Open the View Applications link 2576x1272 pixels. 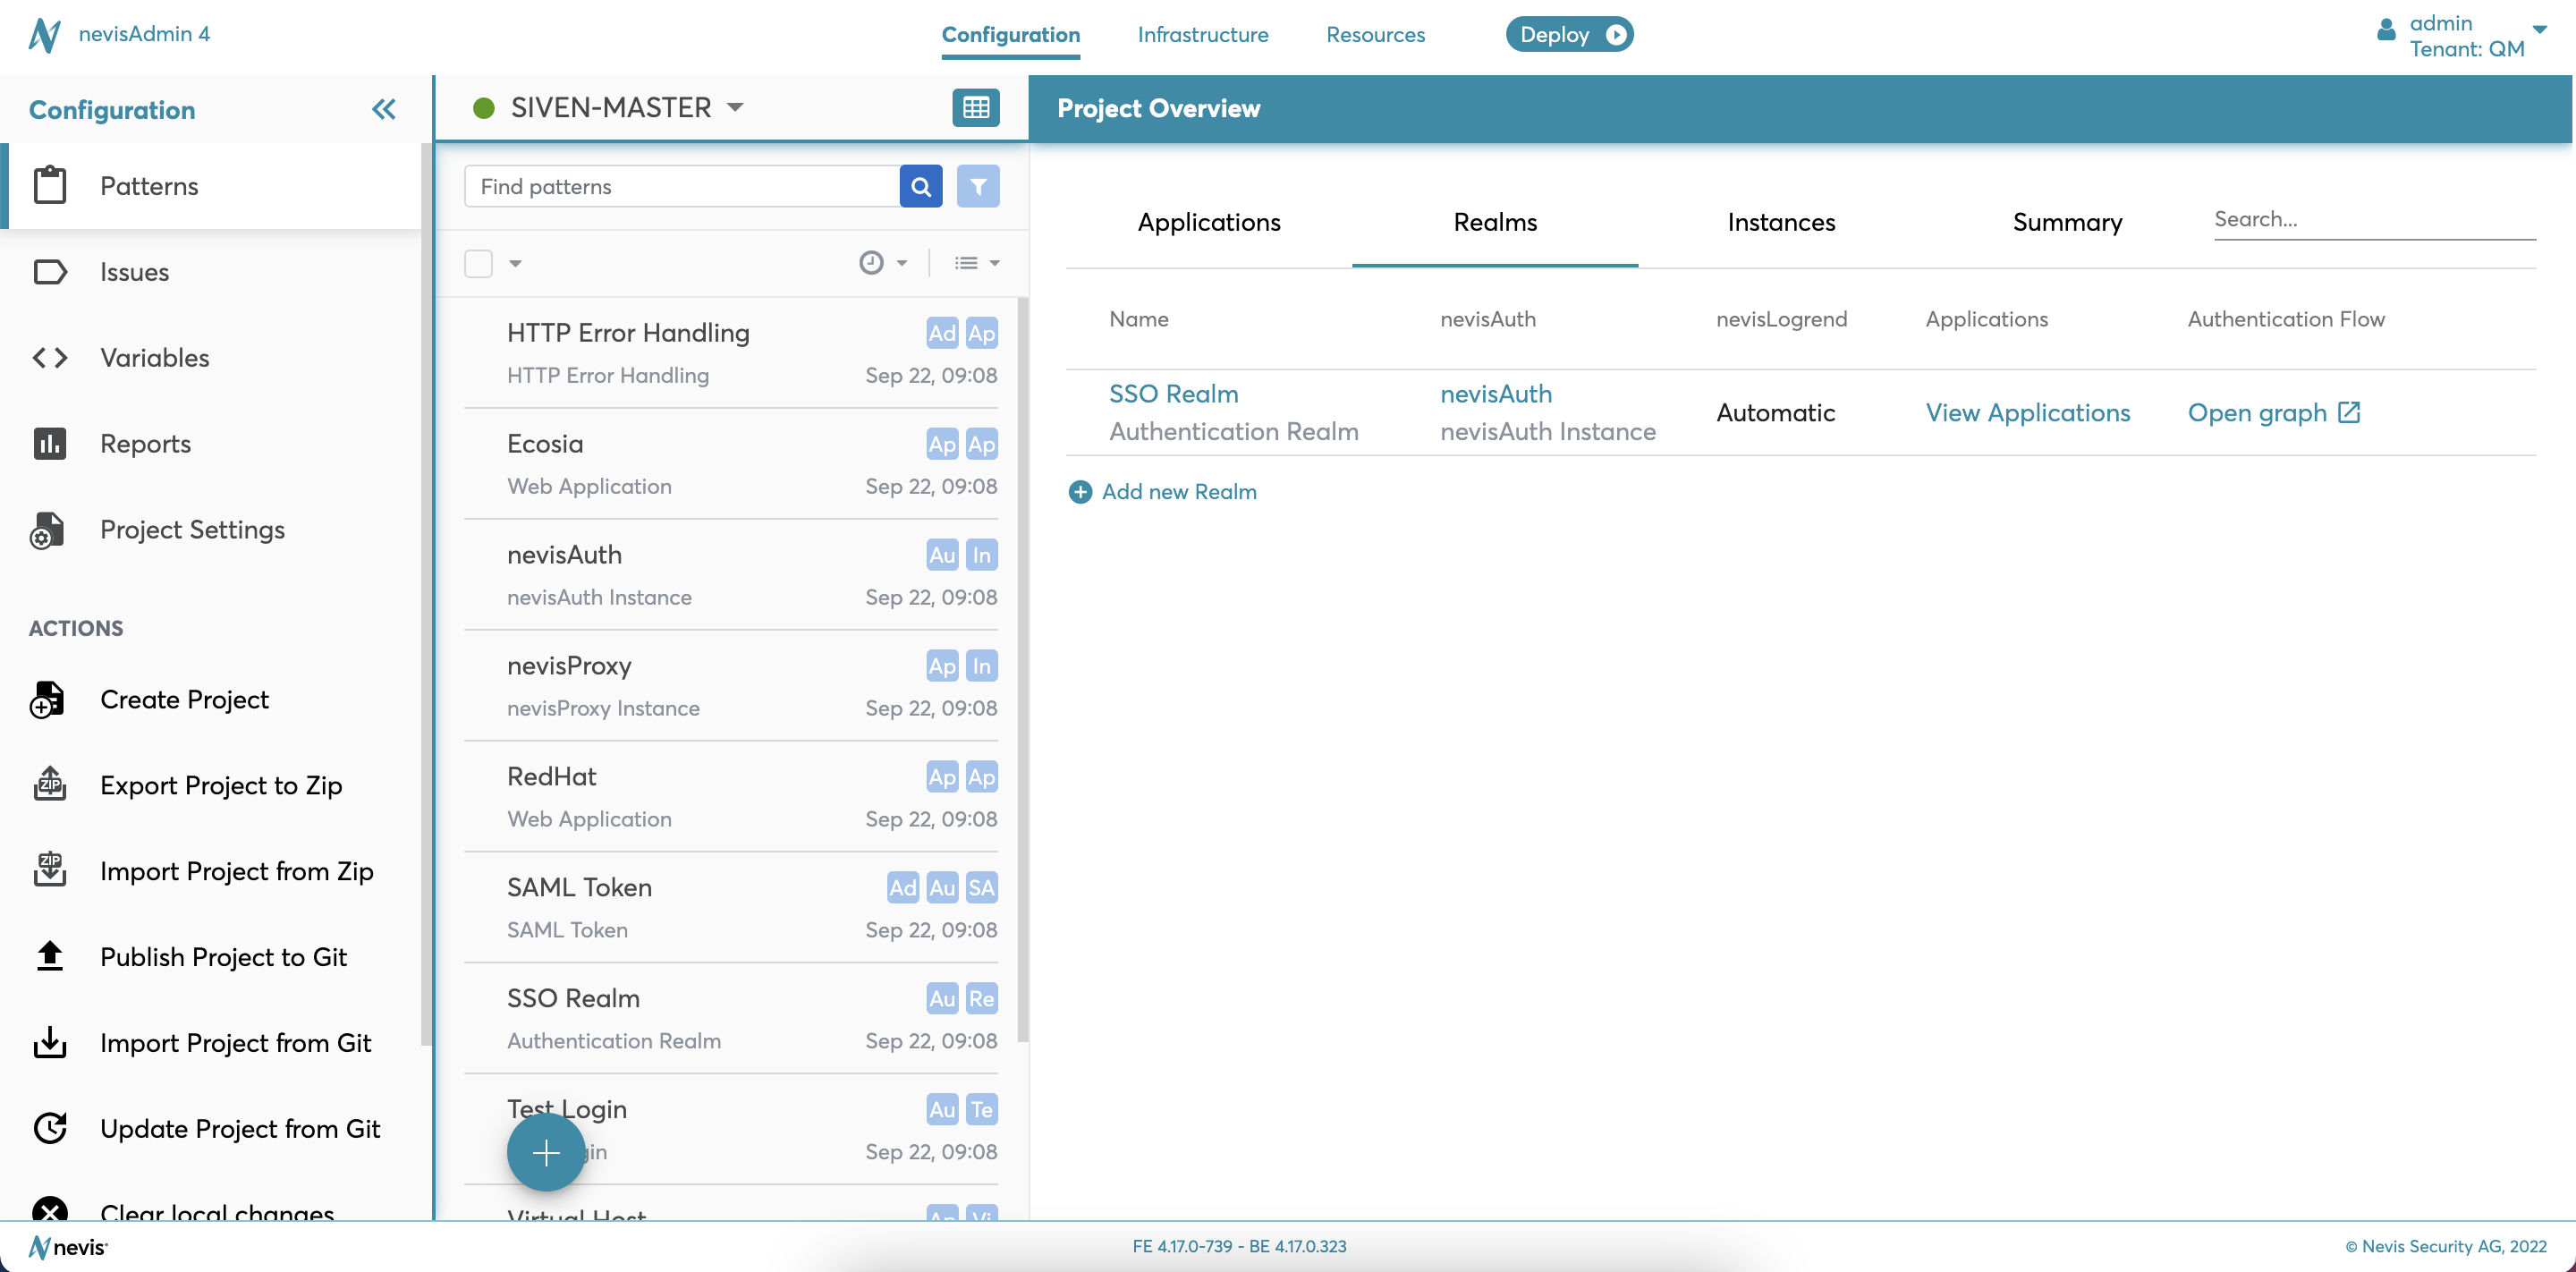tap(2027, 412)
